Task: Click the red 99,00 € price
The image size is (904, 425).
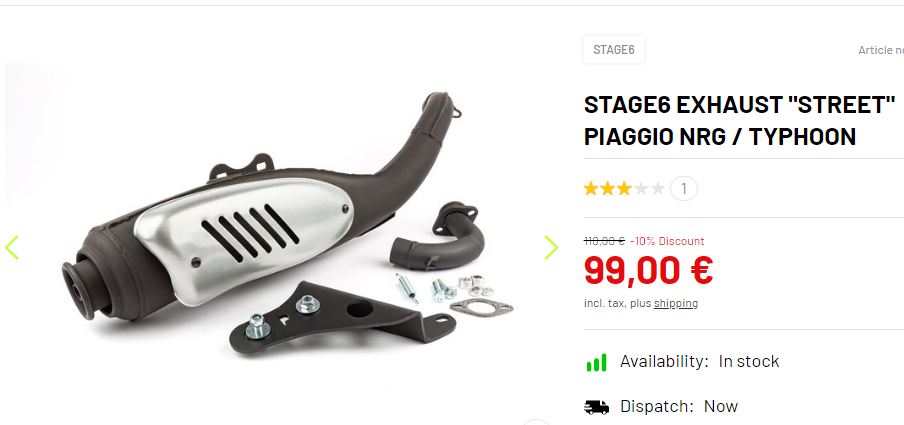Action: (649, 270)
